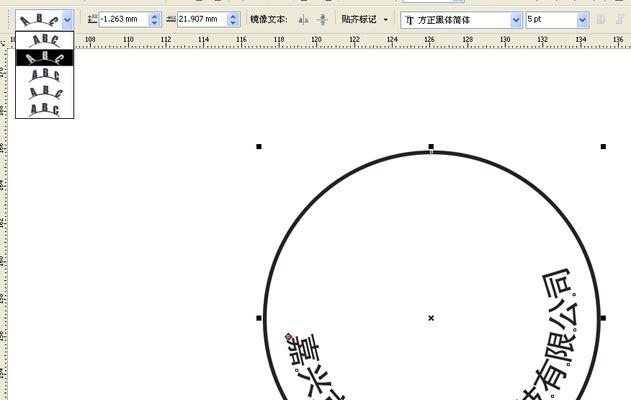Click the top-right selection handle

click(x=603, y=146)
